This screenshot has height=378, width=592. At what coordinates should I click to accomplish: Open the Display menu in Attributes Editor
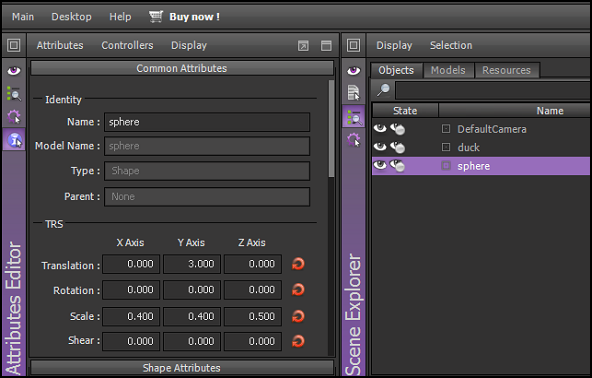(x=189, y=45)
